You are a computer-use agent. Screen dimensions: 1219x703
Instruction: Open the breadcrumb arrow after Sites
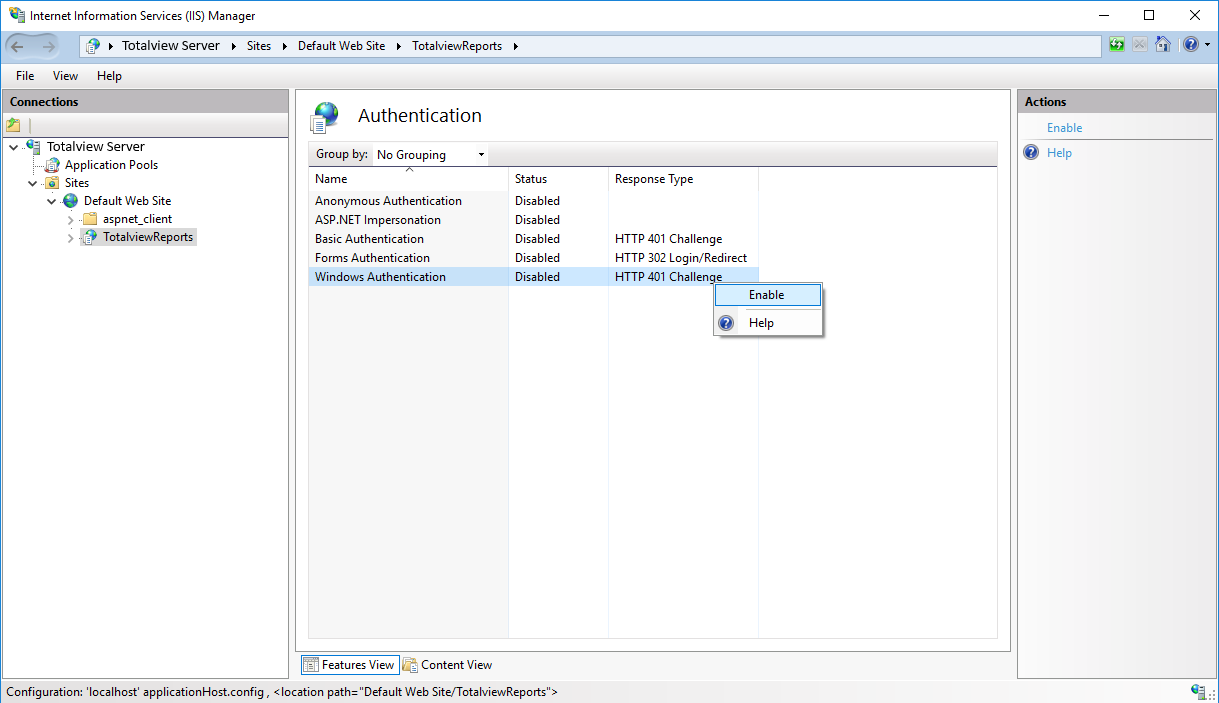[285, 46]
